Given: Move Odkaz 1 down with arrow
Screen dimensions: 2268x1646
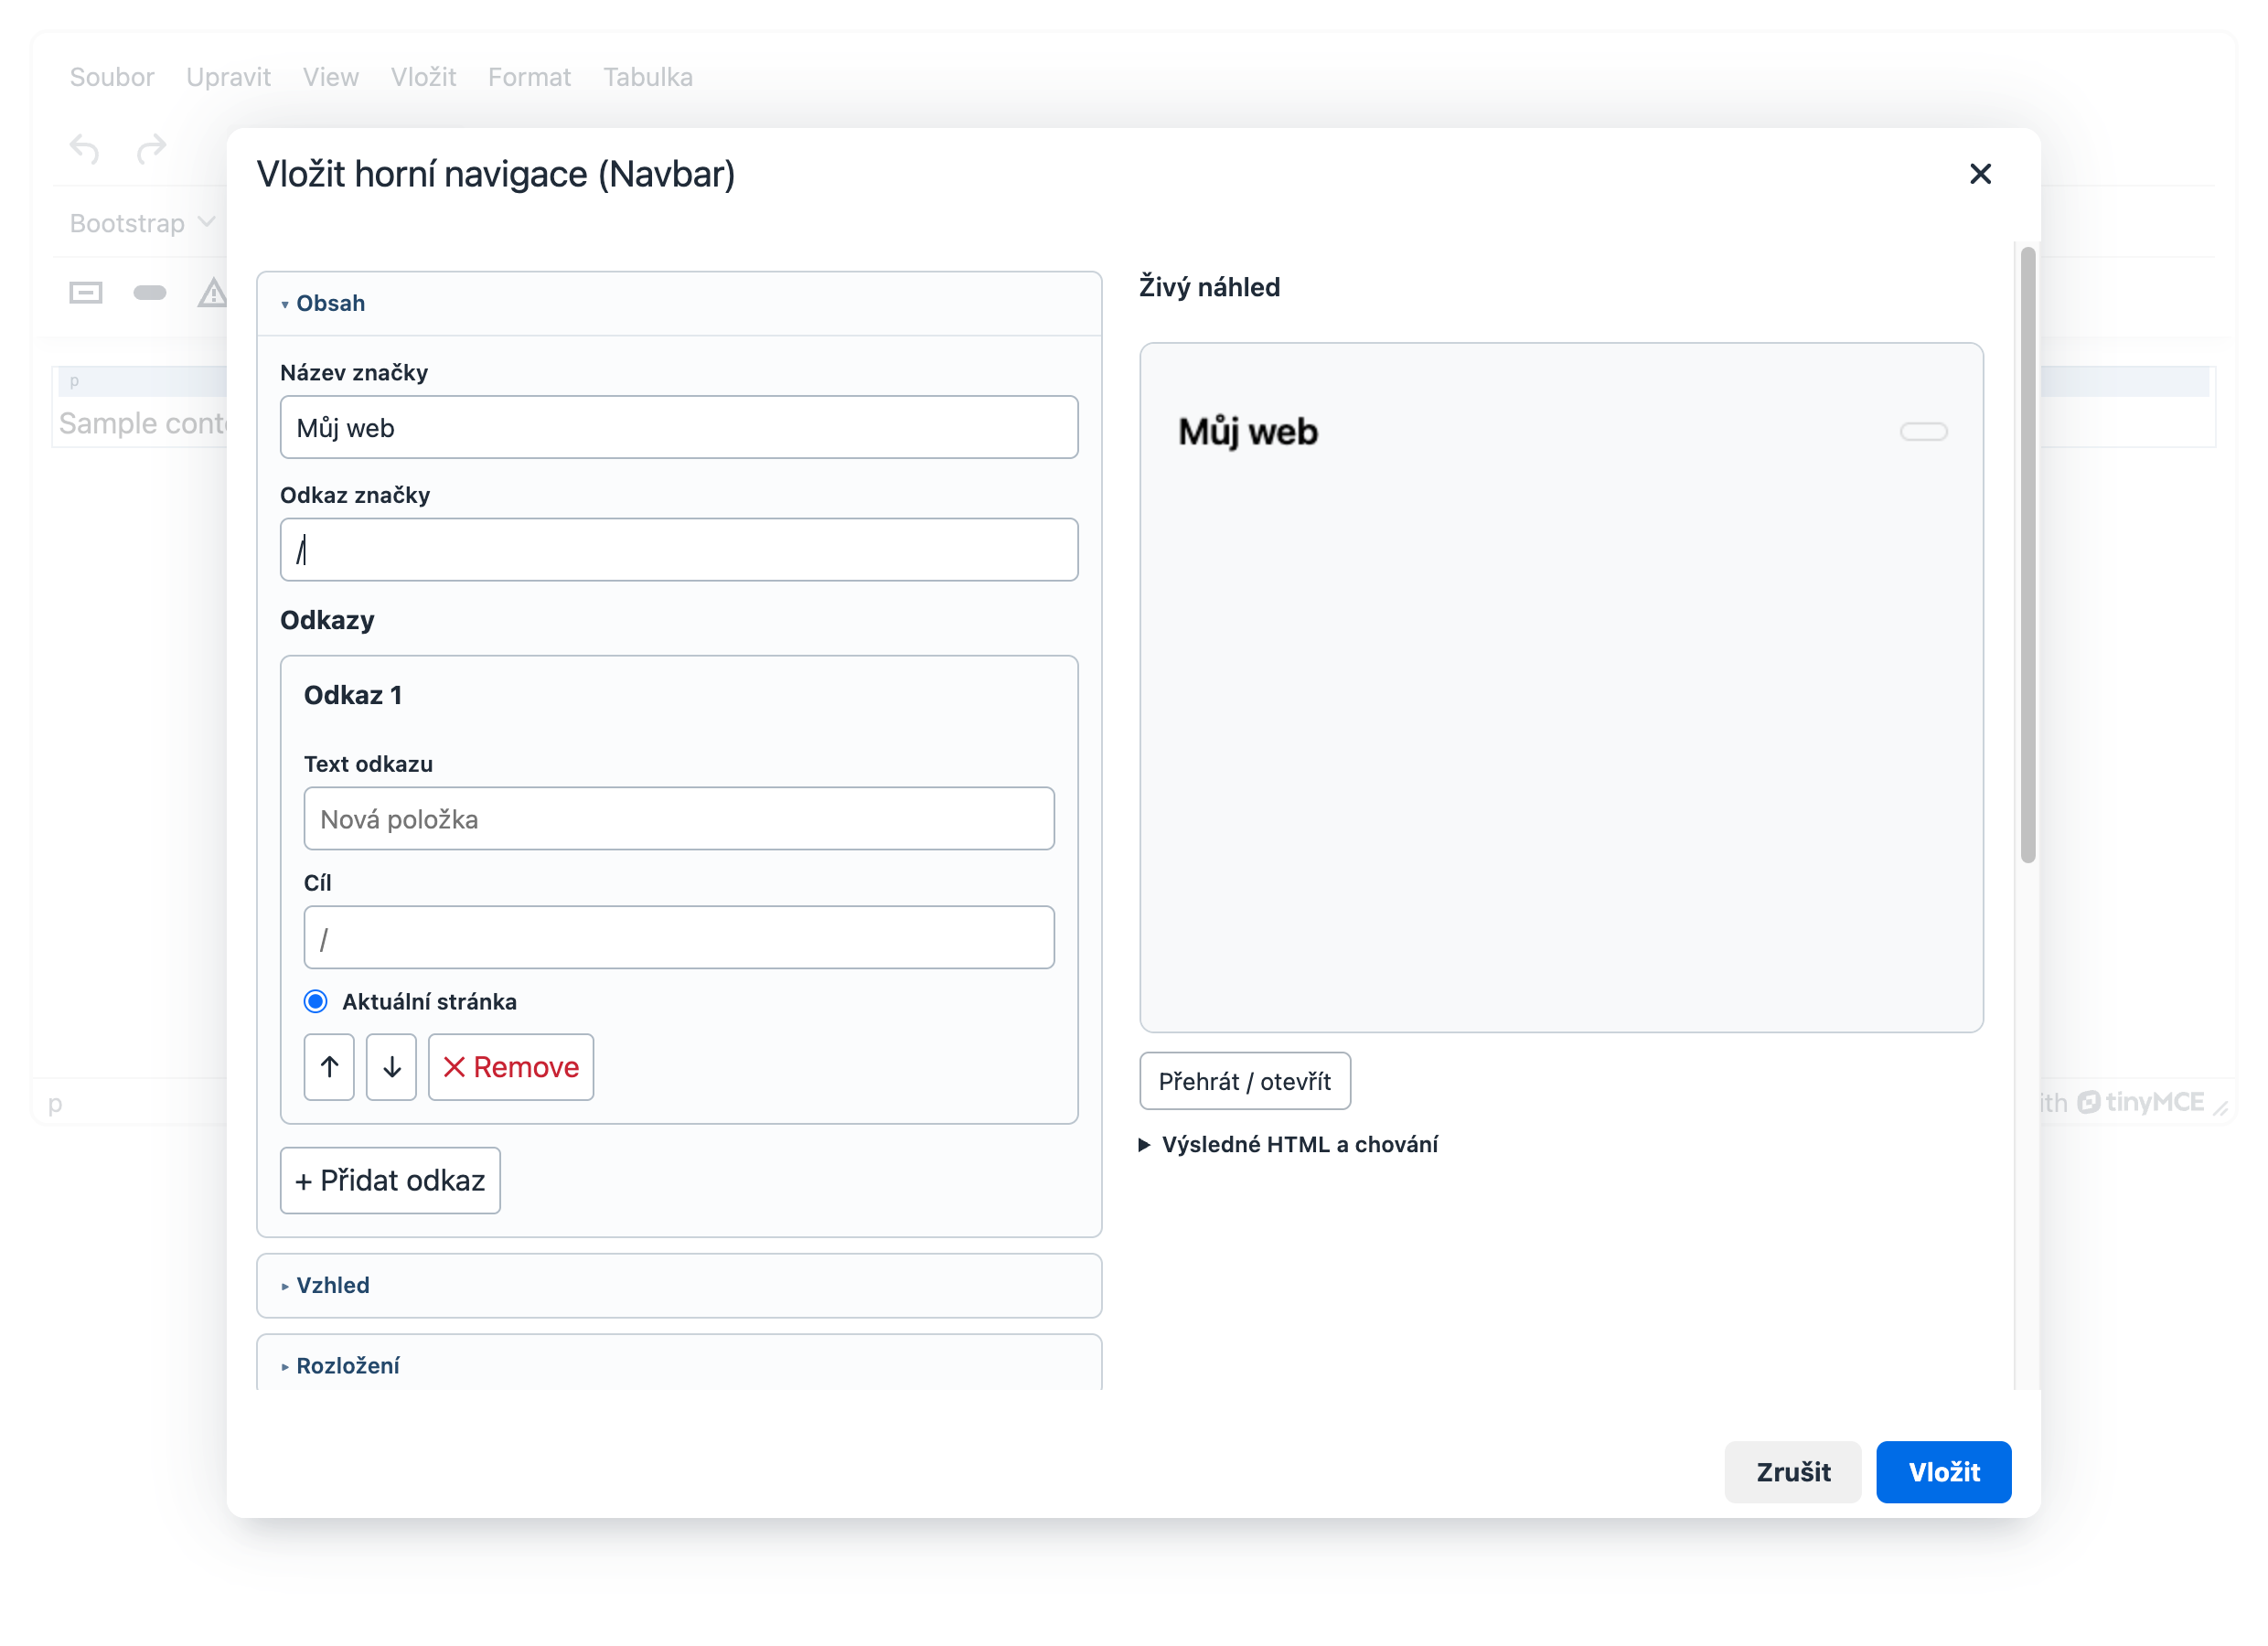Looking at the screenshot, I should click(x=391, y=1067).
